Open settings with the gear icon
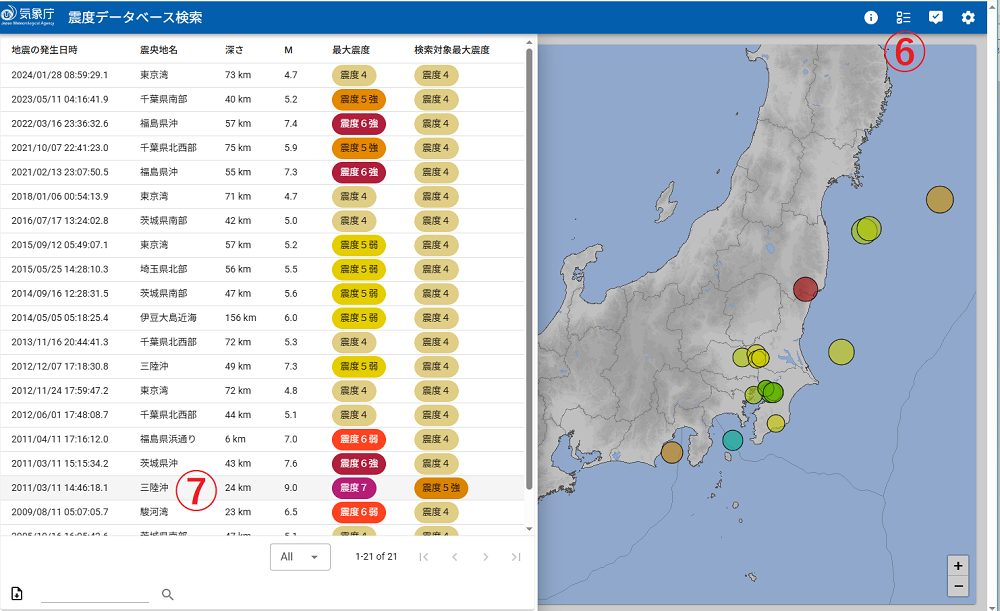Viewport: 1000px width, 611px height. [x=968, y=17]
